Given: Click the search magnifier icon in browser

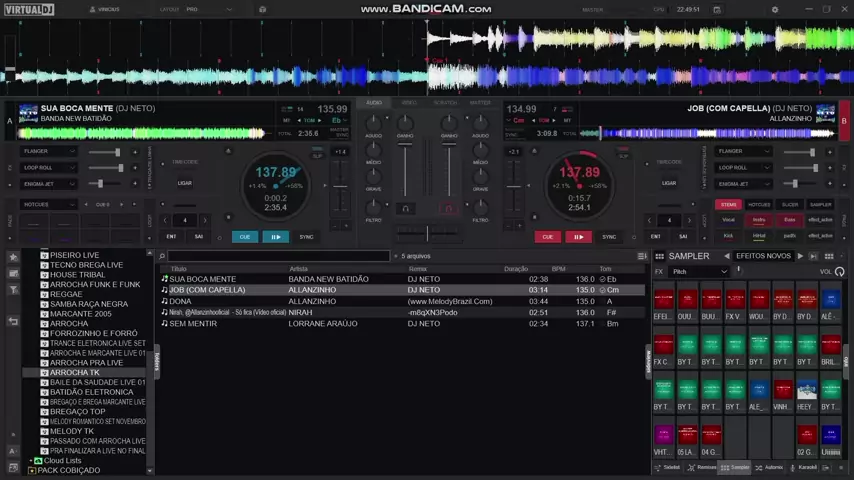Looking at the screenshot, I should point(162,256).
